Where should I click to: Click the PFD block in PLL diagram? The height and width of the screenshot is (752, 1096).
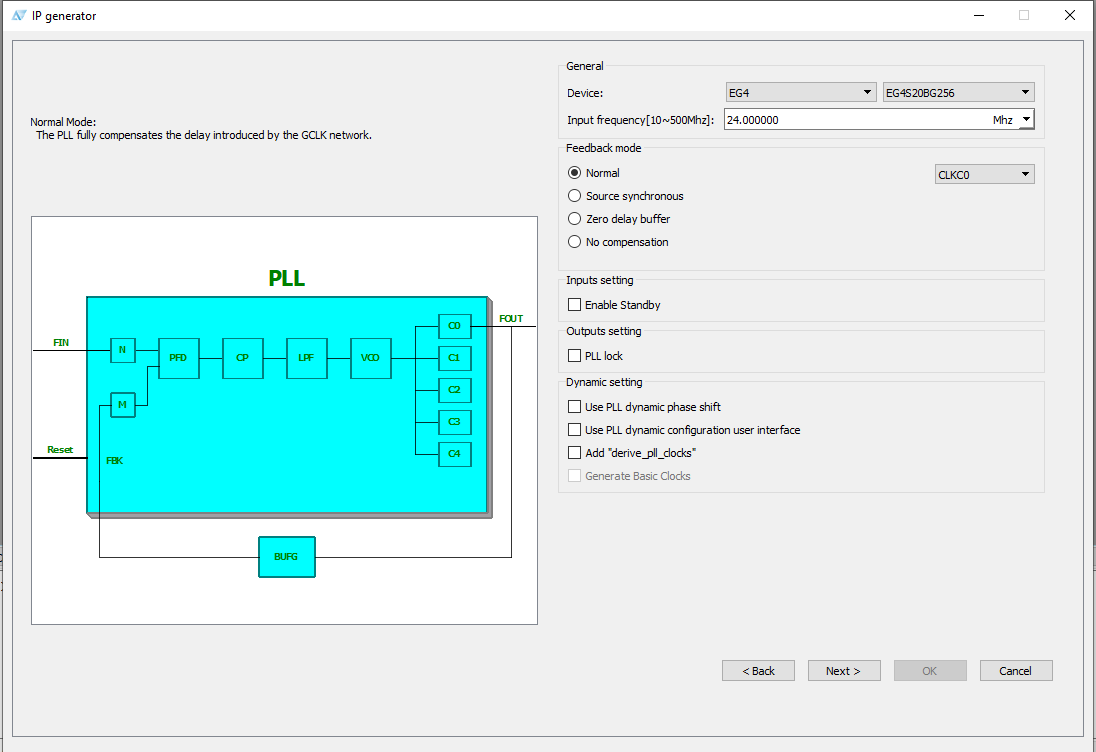pos(179,358)
